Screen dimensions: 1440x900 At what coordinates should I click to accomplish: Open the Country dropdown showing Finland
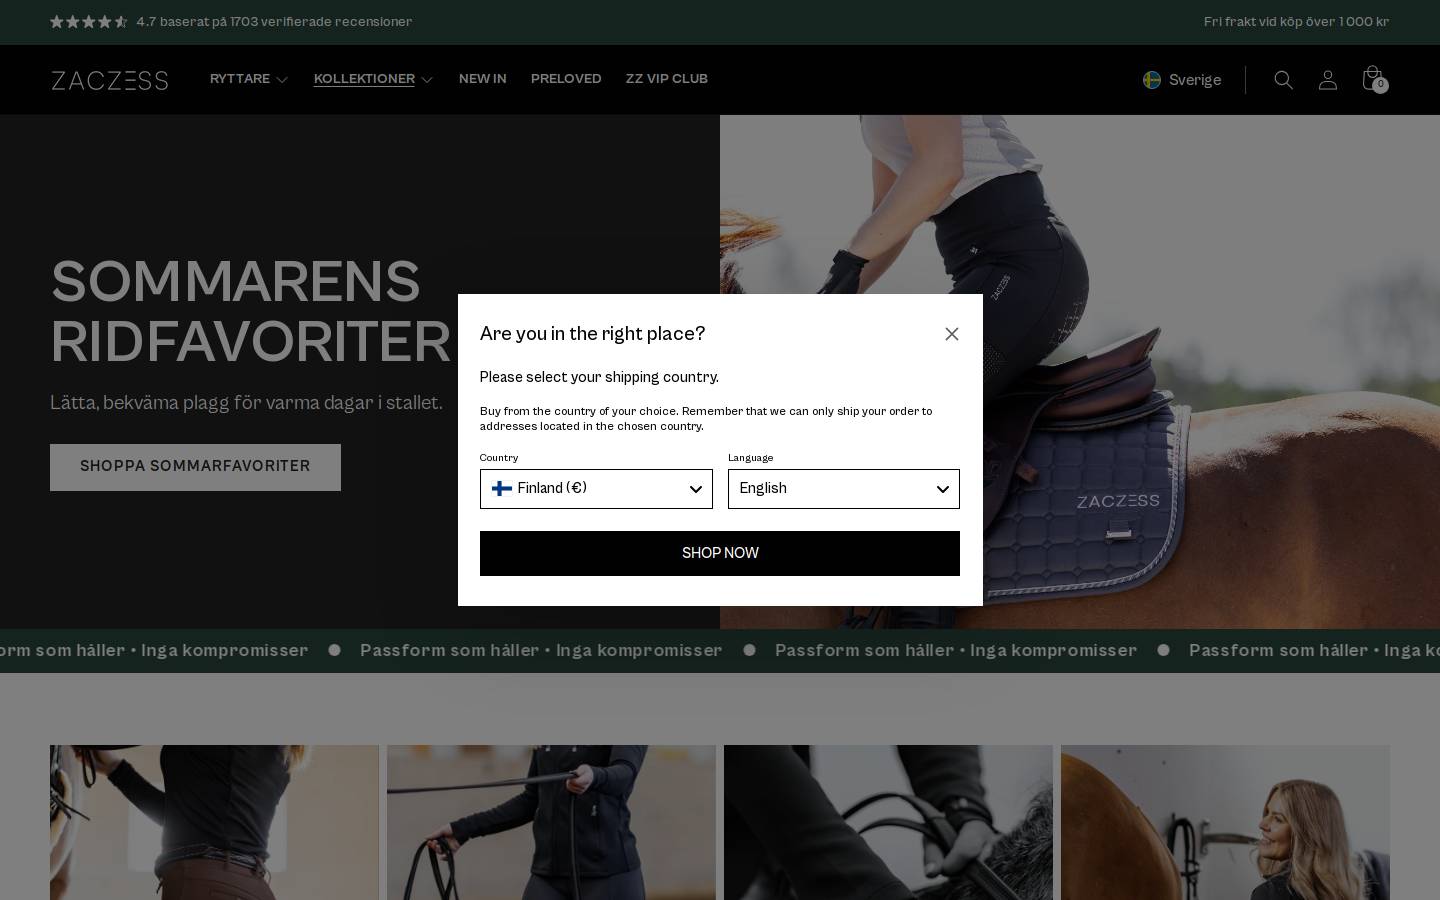coord(596,489)
